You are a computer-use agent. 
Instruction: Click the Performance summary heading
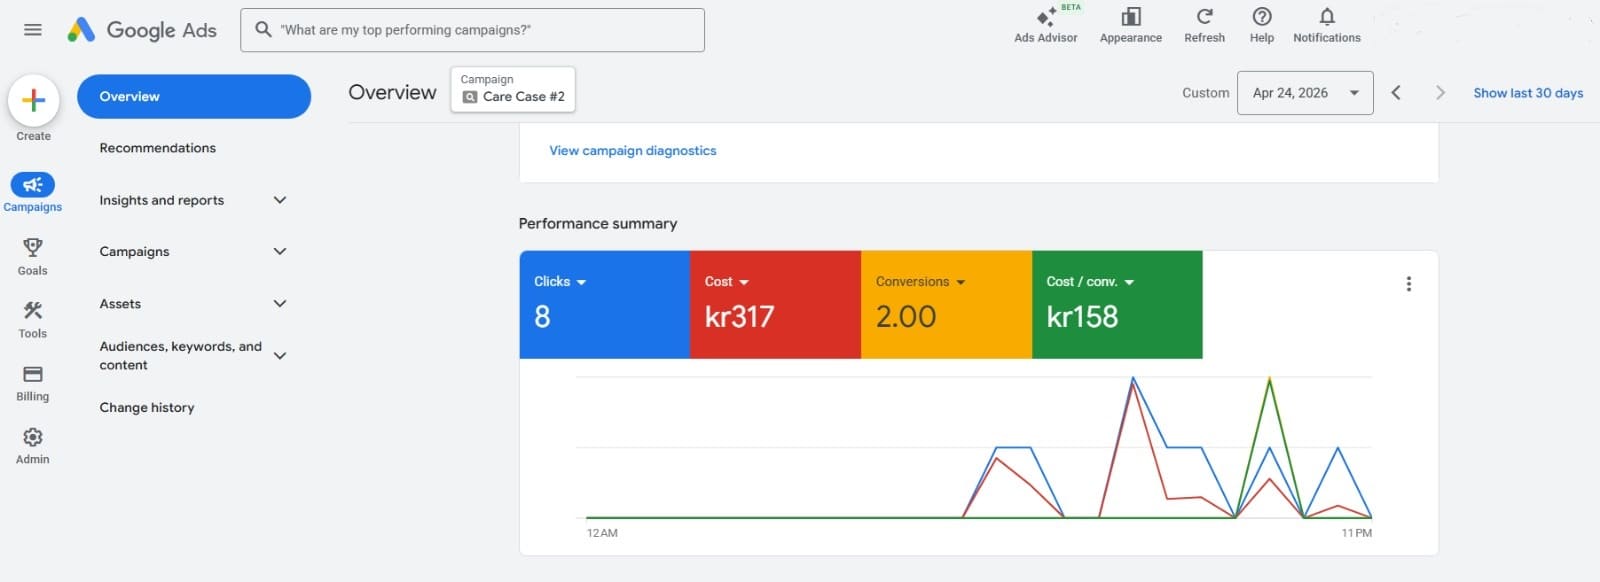coord(598,223)
